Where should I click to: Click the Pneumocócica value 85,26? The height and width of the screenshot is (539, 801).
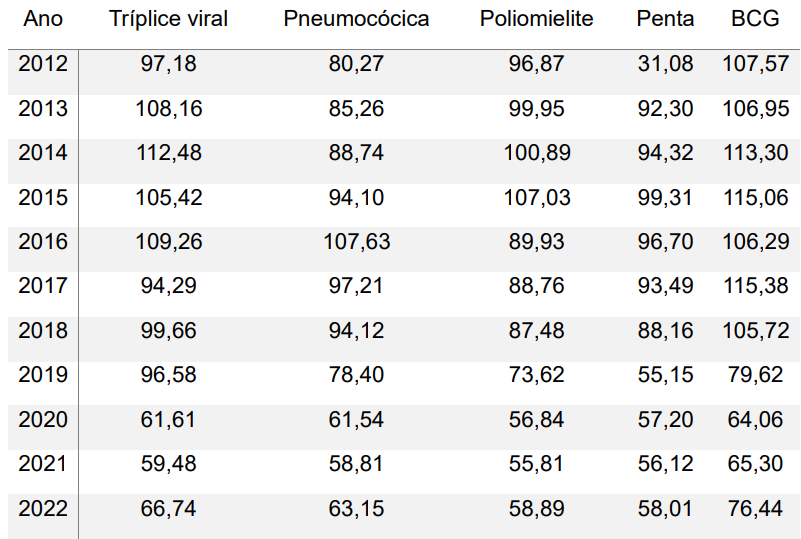[x=357, y=109]
